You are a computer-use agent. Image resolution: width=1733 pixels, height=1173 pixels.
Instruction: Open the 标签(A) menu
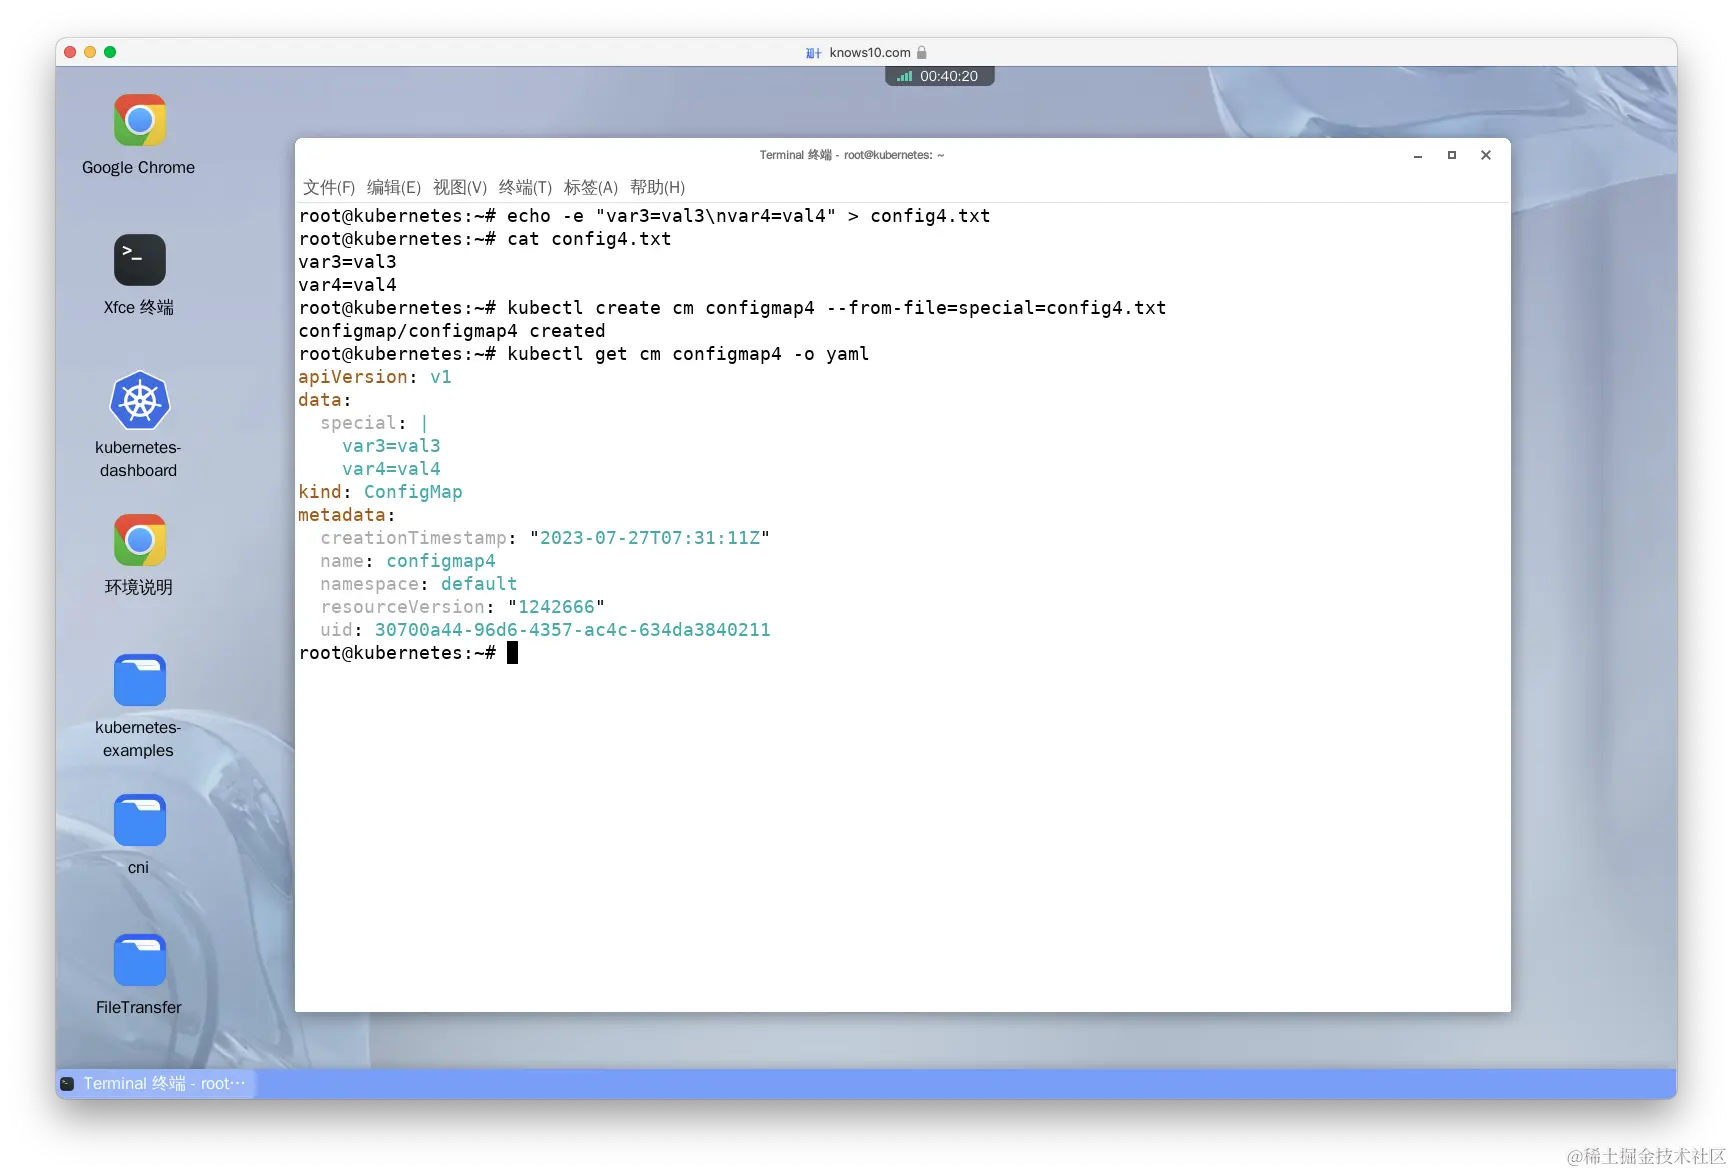coord(589,187)
